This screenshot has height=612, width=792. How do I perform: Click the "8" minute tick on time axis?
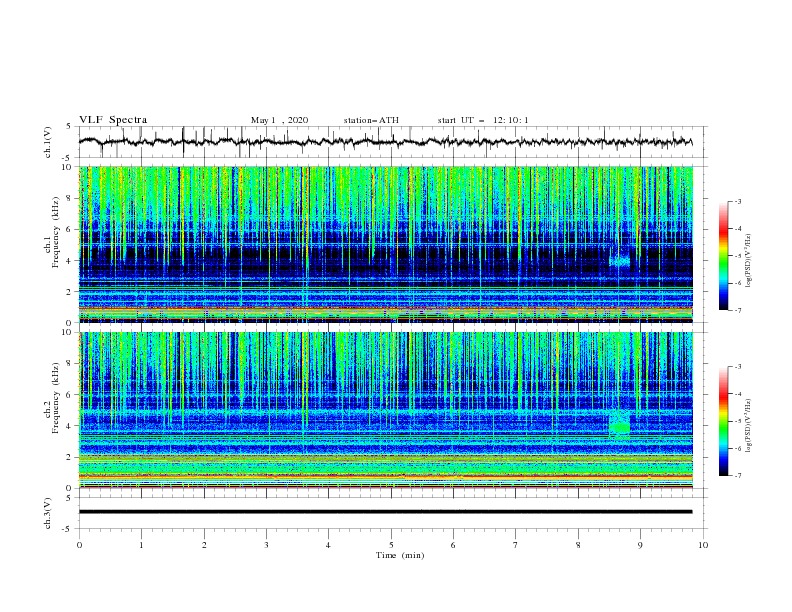coord(578,545)
